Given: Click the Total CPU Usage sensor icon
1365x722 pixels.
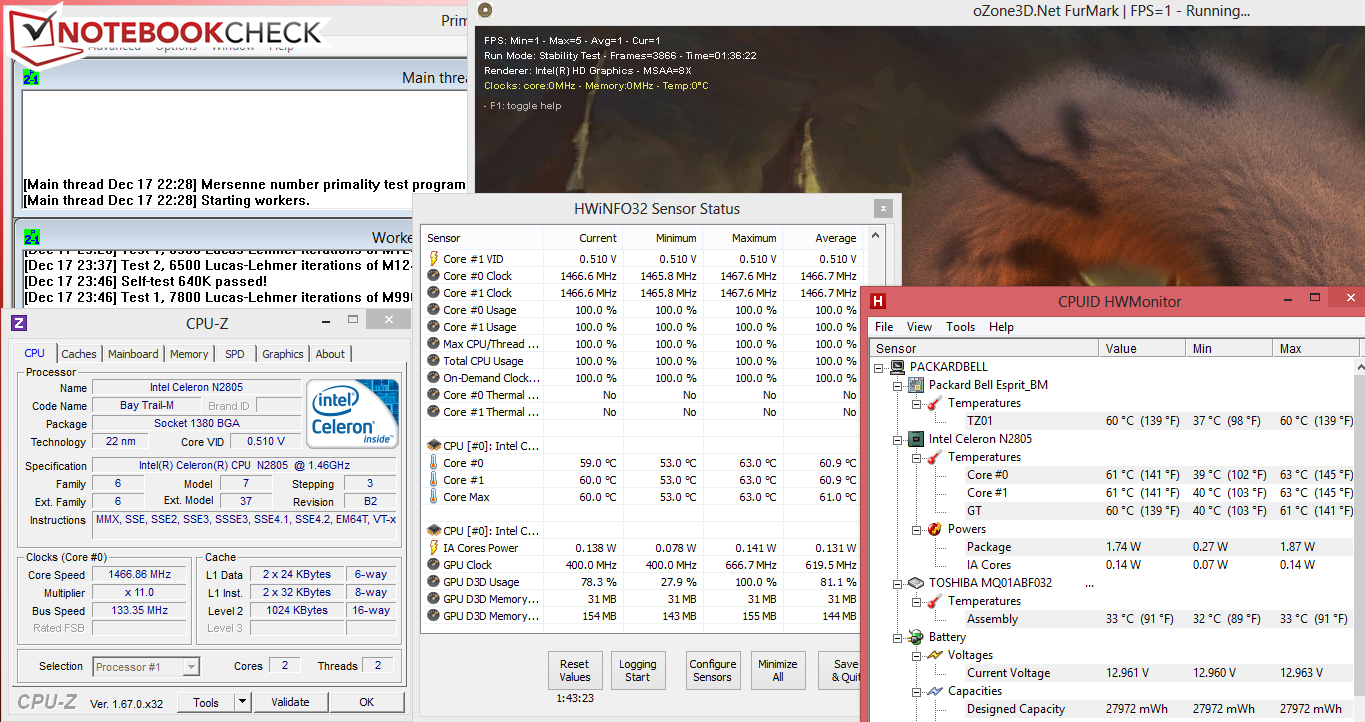Looking at the screenshot, I should click(433, 361).
